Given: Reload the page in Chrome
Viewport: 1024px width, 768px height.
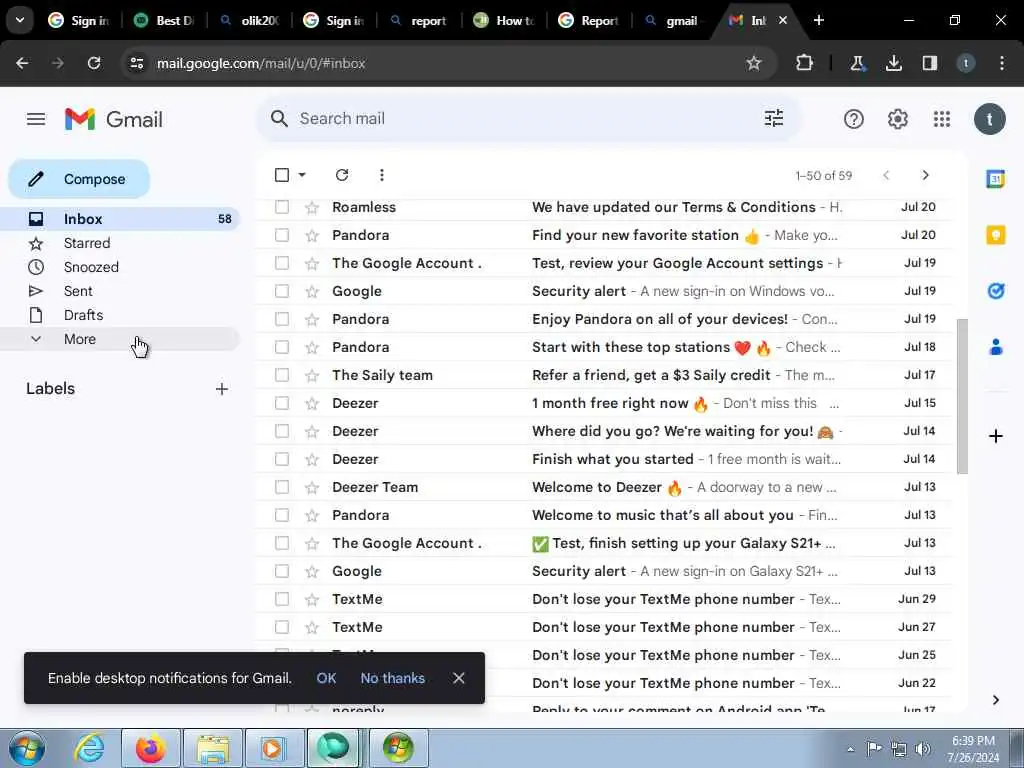Looking at the screenshot, I should [94, 63].
